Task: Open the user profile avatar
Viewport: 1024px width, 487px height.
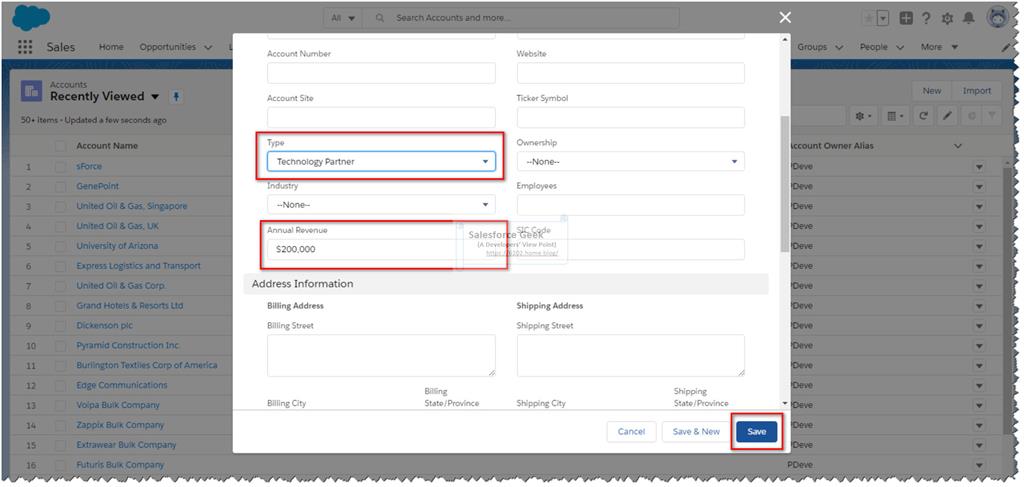Action: coord(998,18)
